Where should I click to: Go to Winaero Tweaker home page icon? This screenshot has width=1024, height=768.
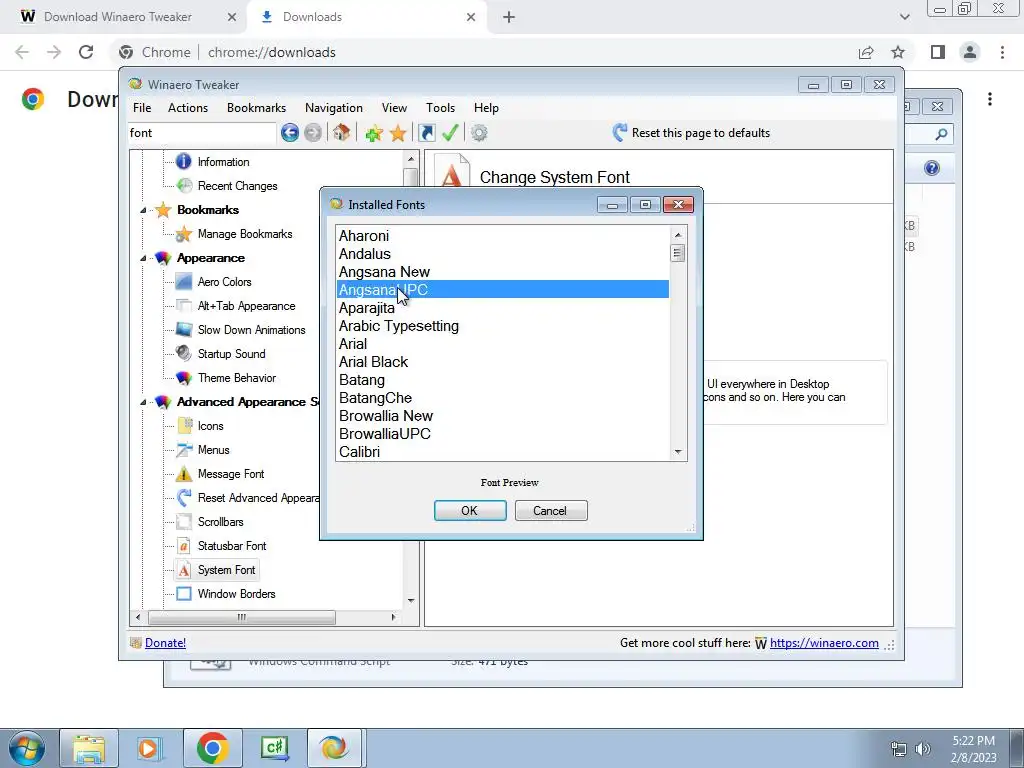click(x=341, y=133)
